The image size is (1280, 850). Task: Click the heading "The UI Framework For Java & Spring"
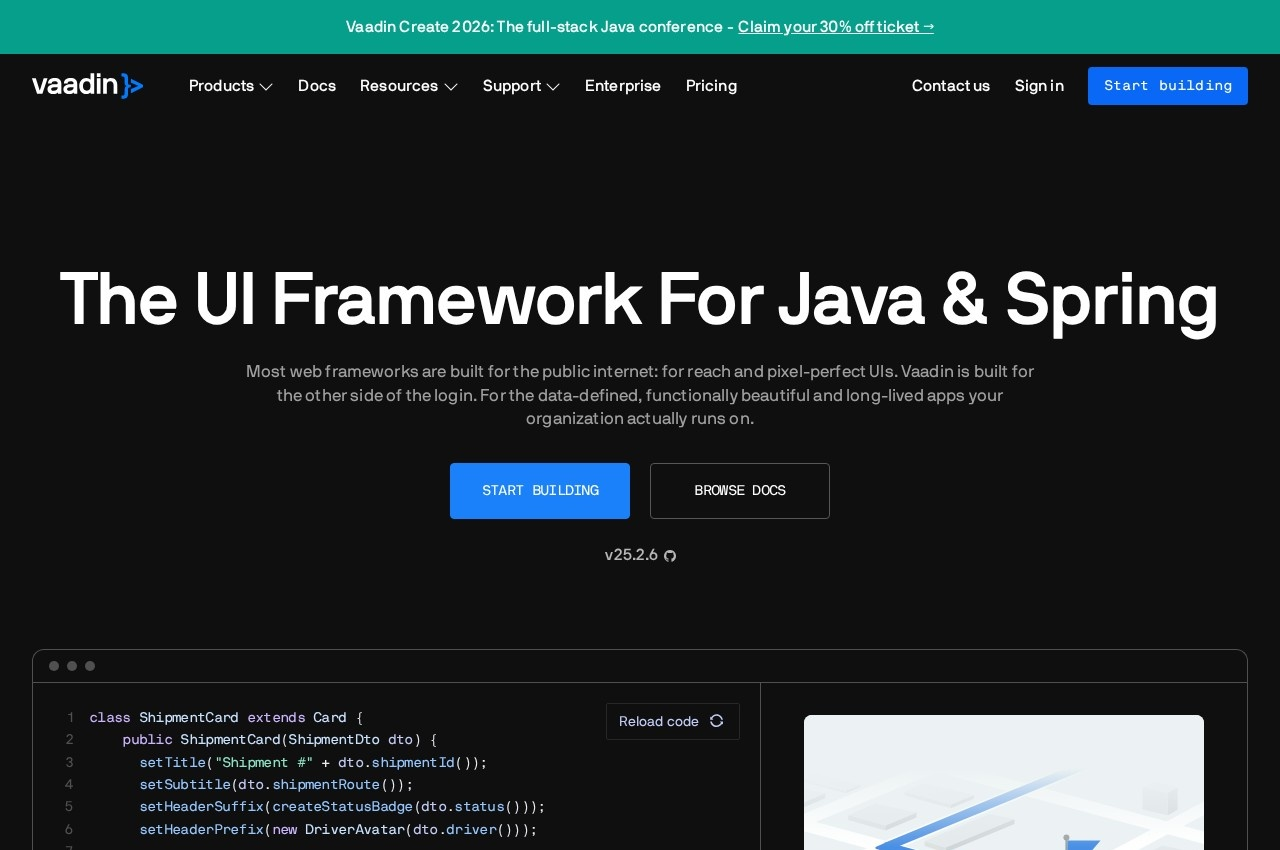(640, 299)
